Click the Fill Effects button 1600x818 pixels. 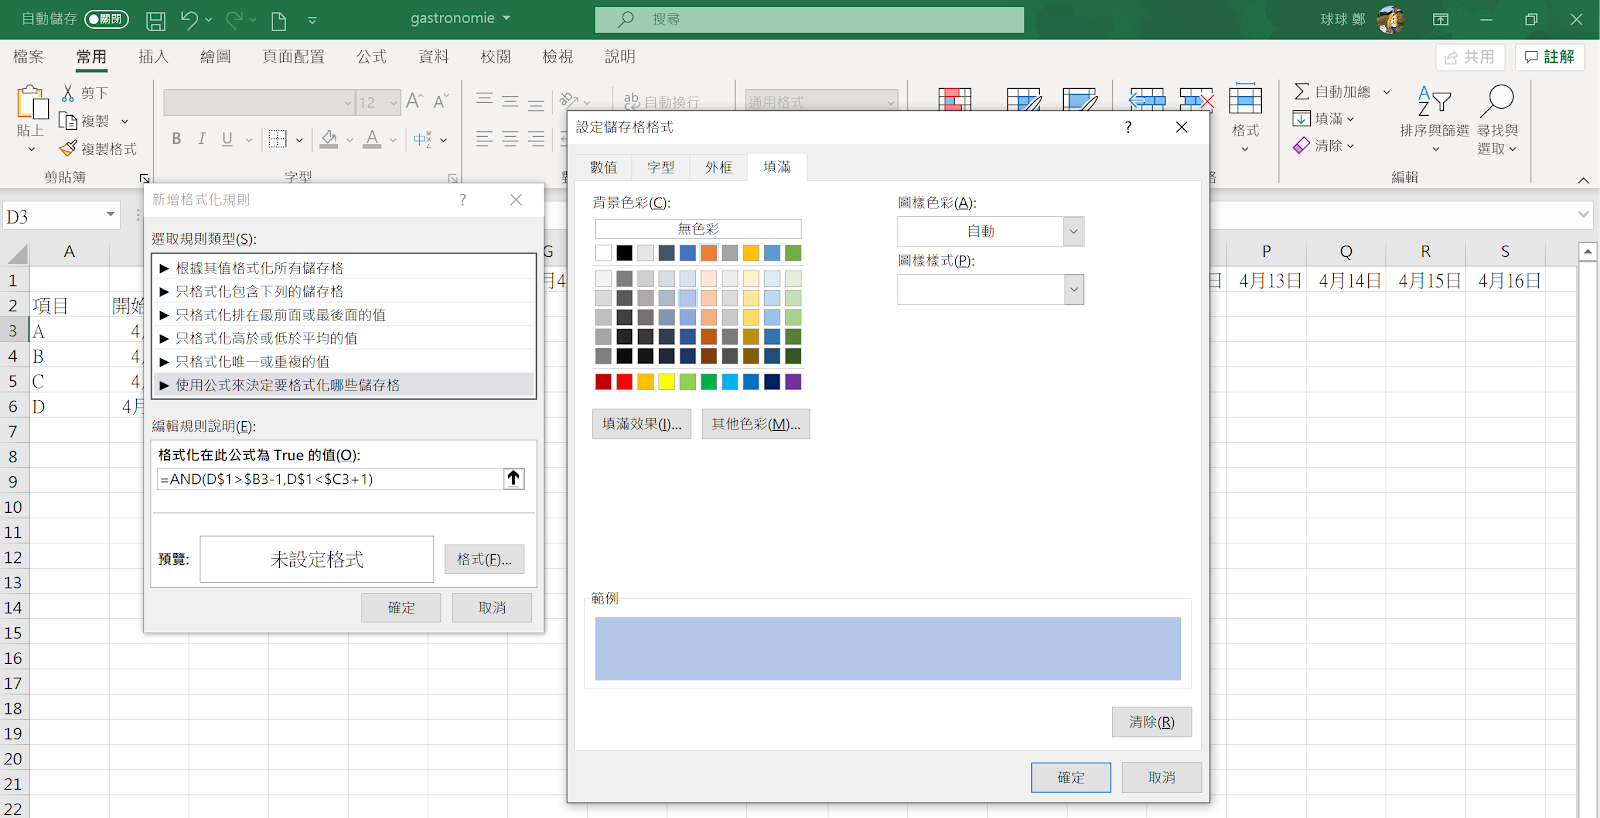(641, 424)
